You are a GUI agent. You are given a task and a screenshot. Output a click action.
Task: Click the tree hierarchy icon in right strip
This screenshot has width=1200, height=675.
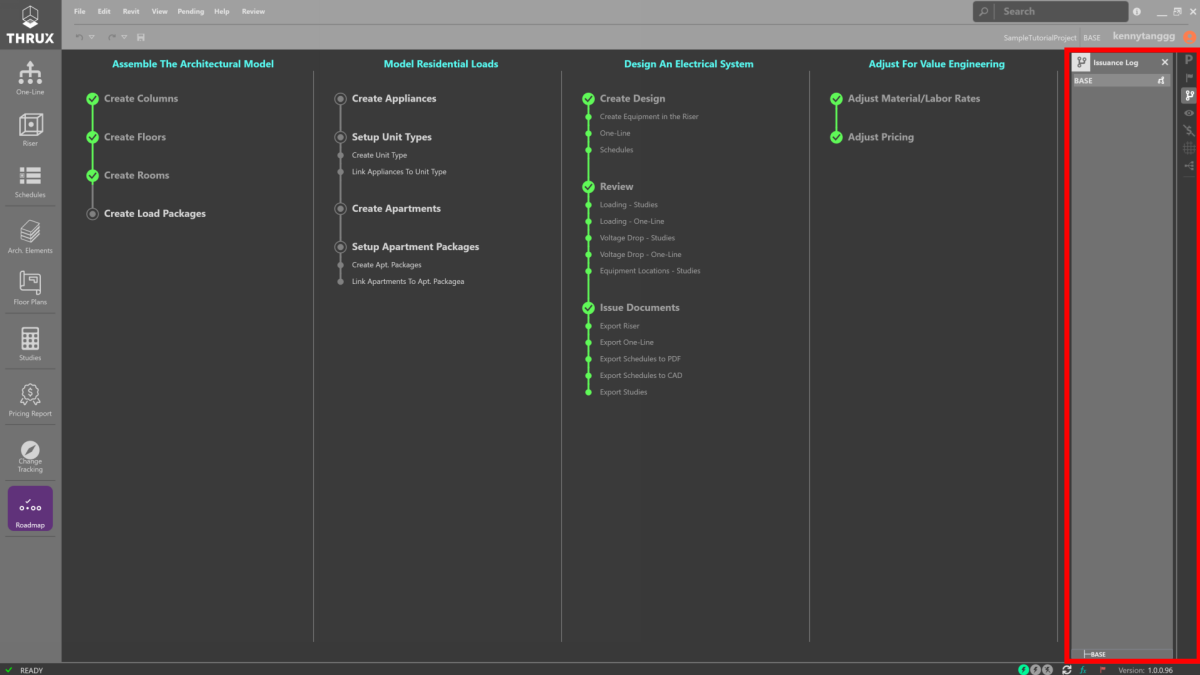pos(1189,166)
